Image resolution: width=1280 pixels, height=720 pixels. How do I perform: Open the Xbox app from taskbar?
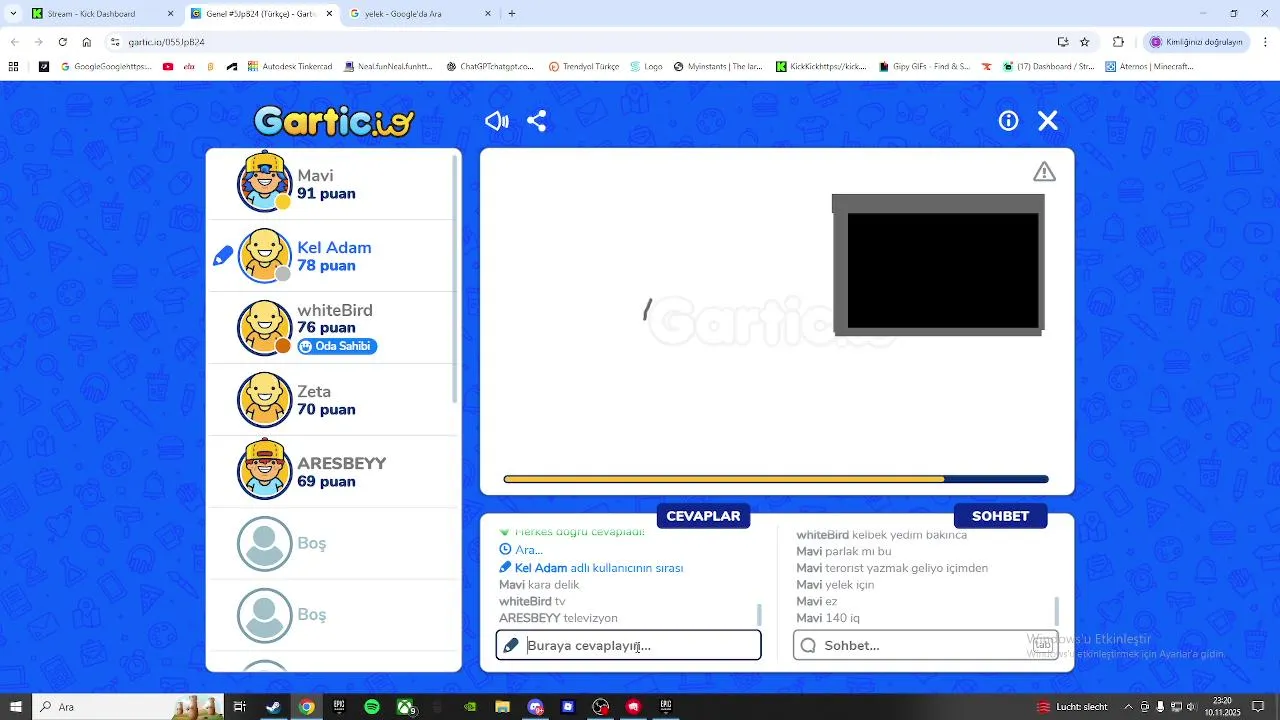[x=405, y=707]
